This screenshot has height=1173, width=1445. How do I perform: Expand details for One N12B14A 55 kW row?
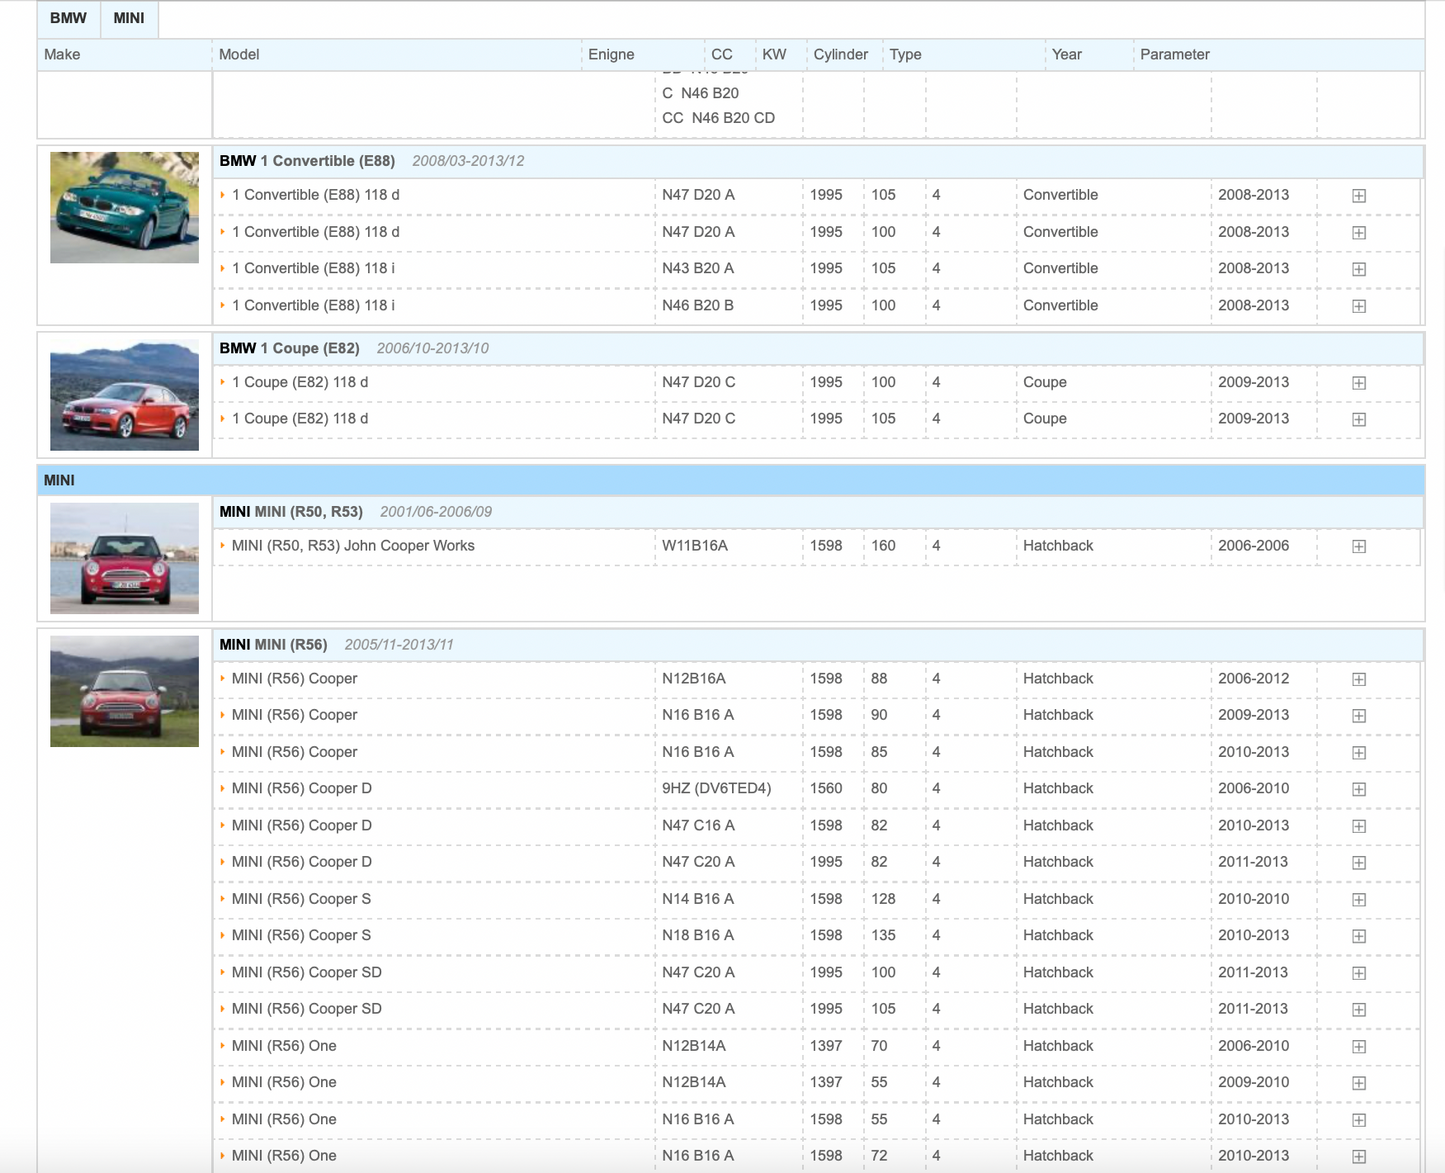pos(1359,1083)
